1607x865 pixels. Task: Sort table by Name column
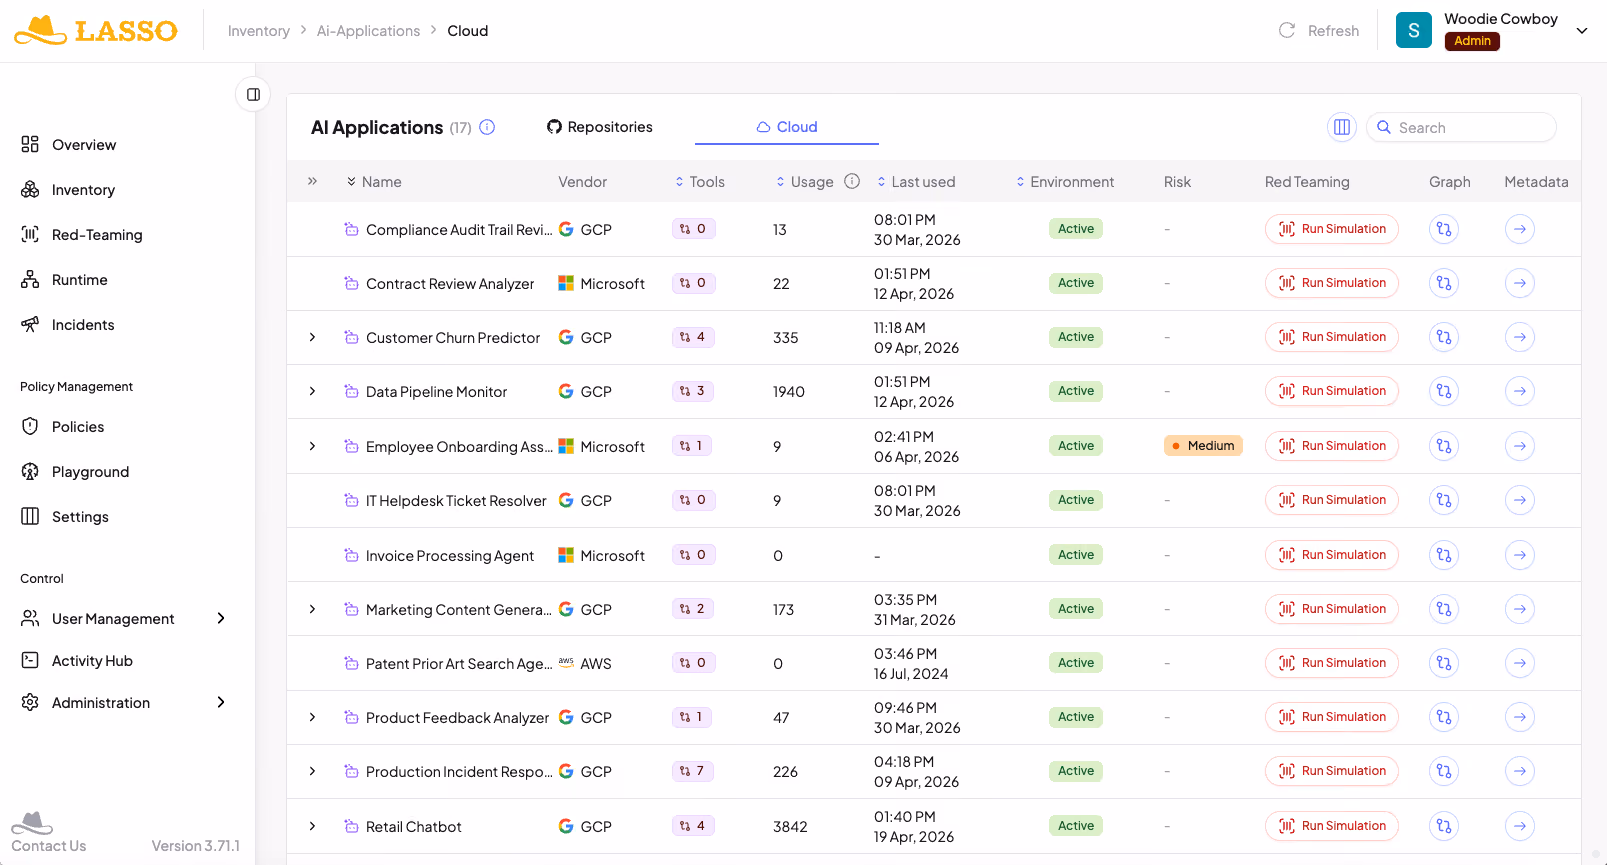tap(374, 182)
